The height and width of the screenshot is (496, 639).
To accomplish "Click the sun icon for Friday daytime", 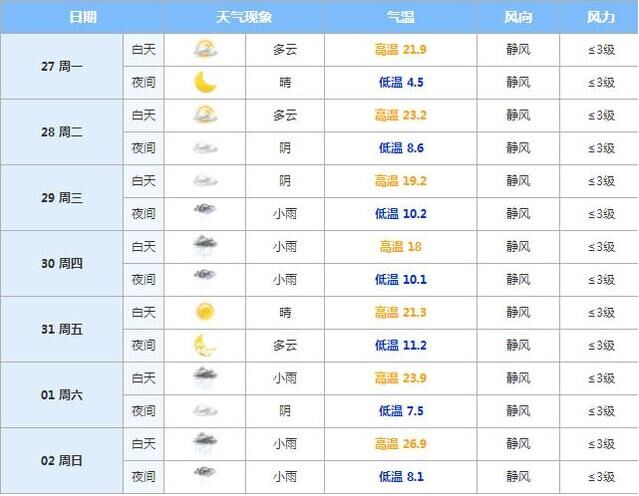I will 205,312.
